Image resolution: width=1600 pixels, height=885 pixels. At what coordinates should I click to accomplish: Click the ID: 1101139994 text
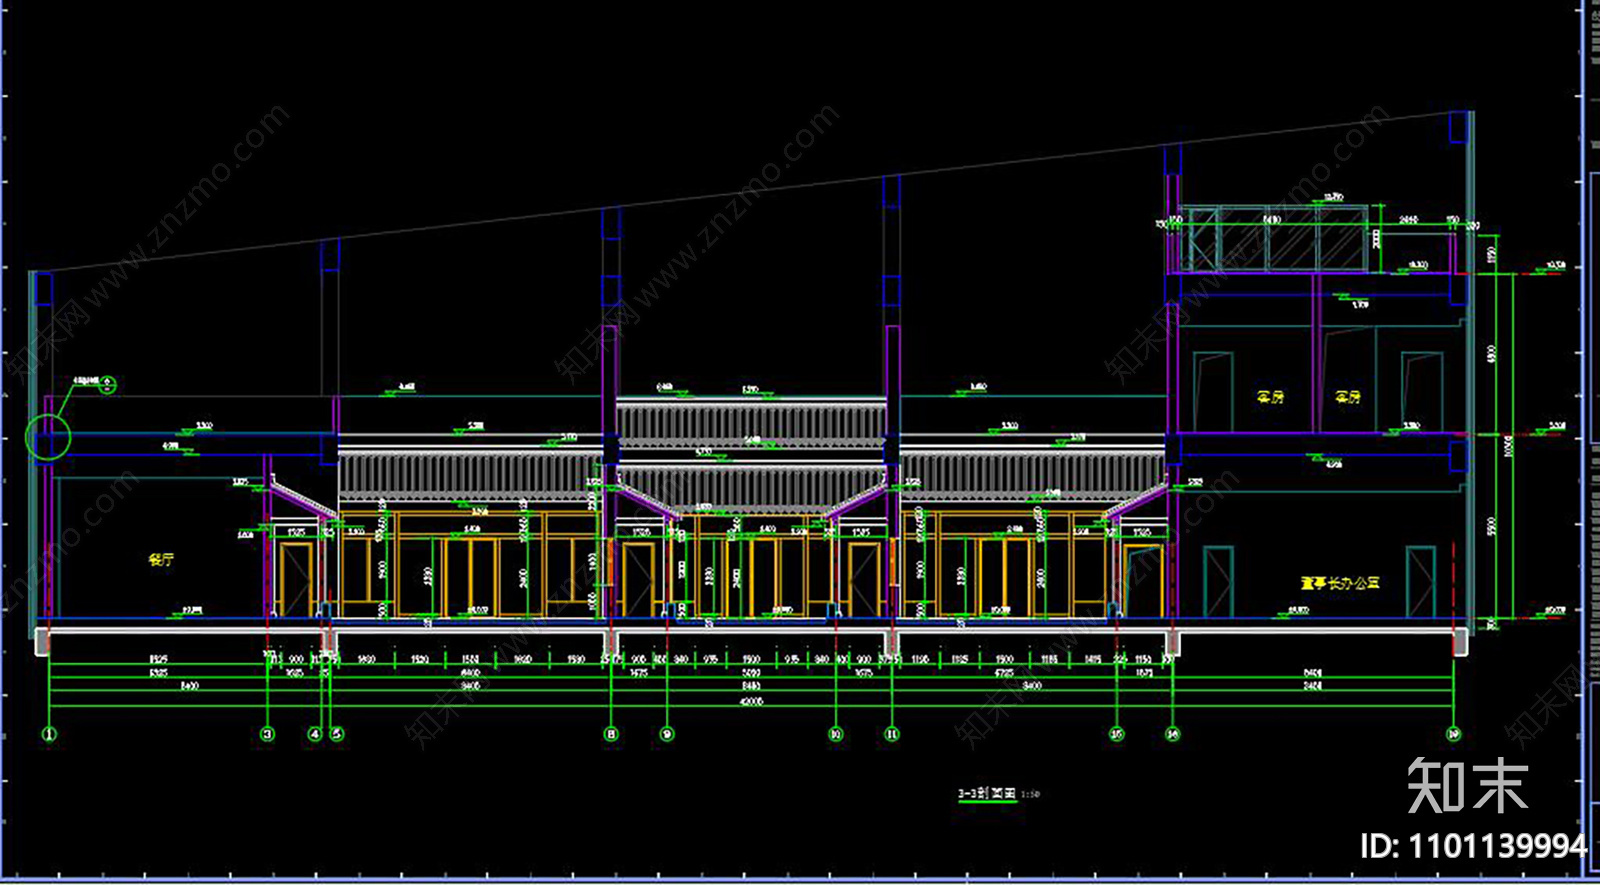click(1473, 847)
